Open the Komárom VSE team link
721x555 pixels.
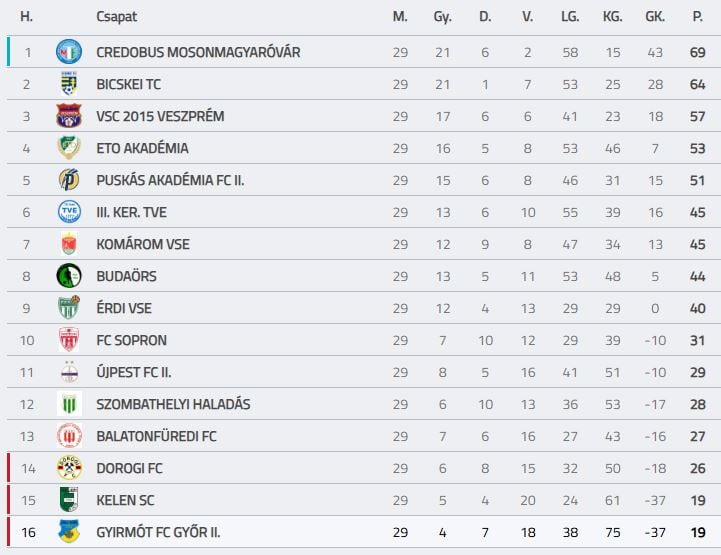143,244
